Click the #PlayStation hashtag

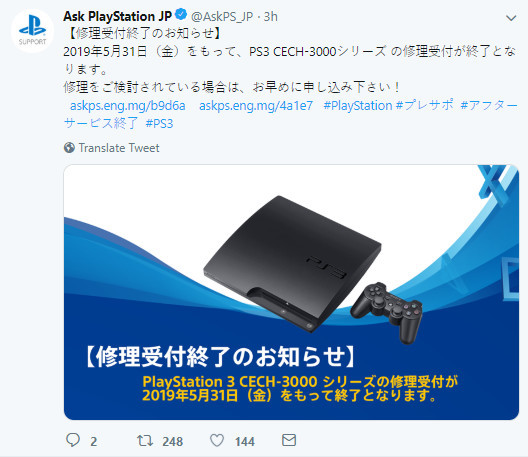358,106
